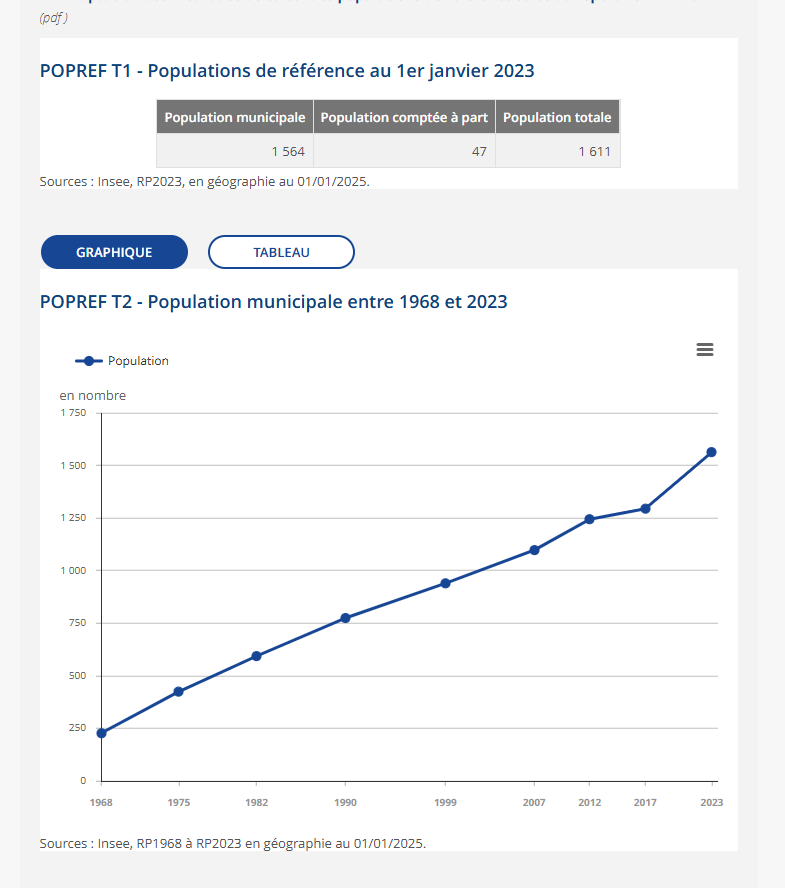Select the 2023 data point on the chart
Image resolution: width=785 pixels, height=888 pixels.
(x=711, y=452)
